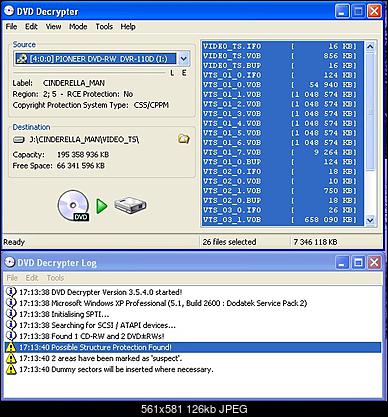Close the DVD Decrypter Log window
This screenshot has width=388, height=417.
pyautogui.click(x=374, y=262)
